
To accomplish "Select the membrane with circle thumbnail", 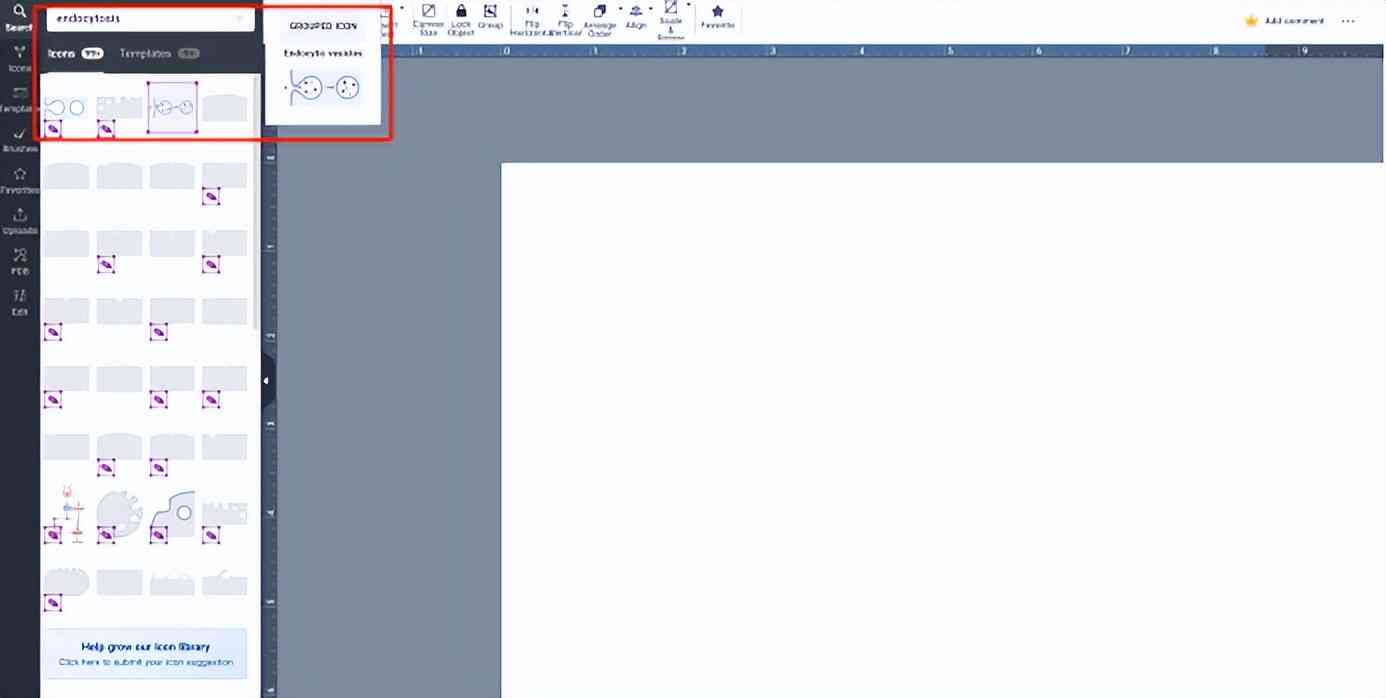I will tap(172, 515).
